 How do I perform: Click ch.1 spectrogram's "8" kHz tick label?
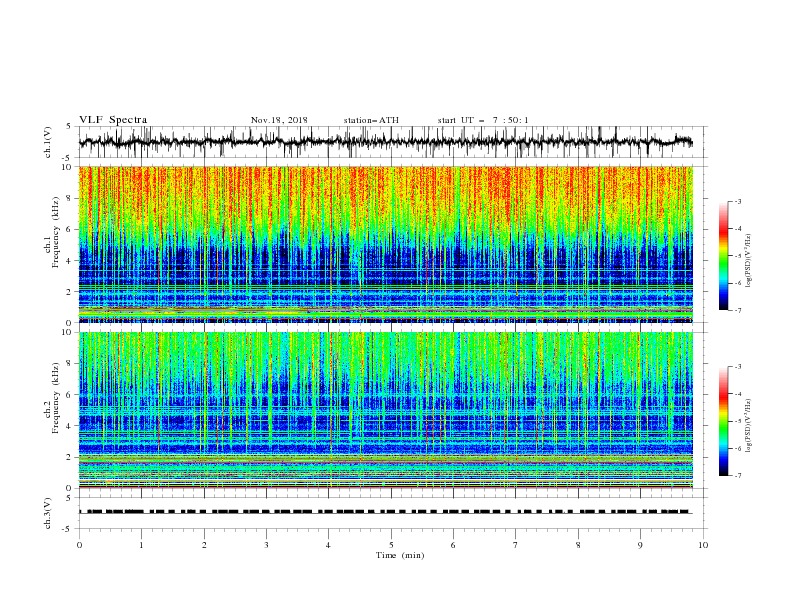pos(70,198)
